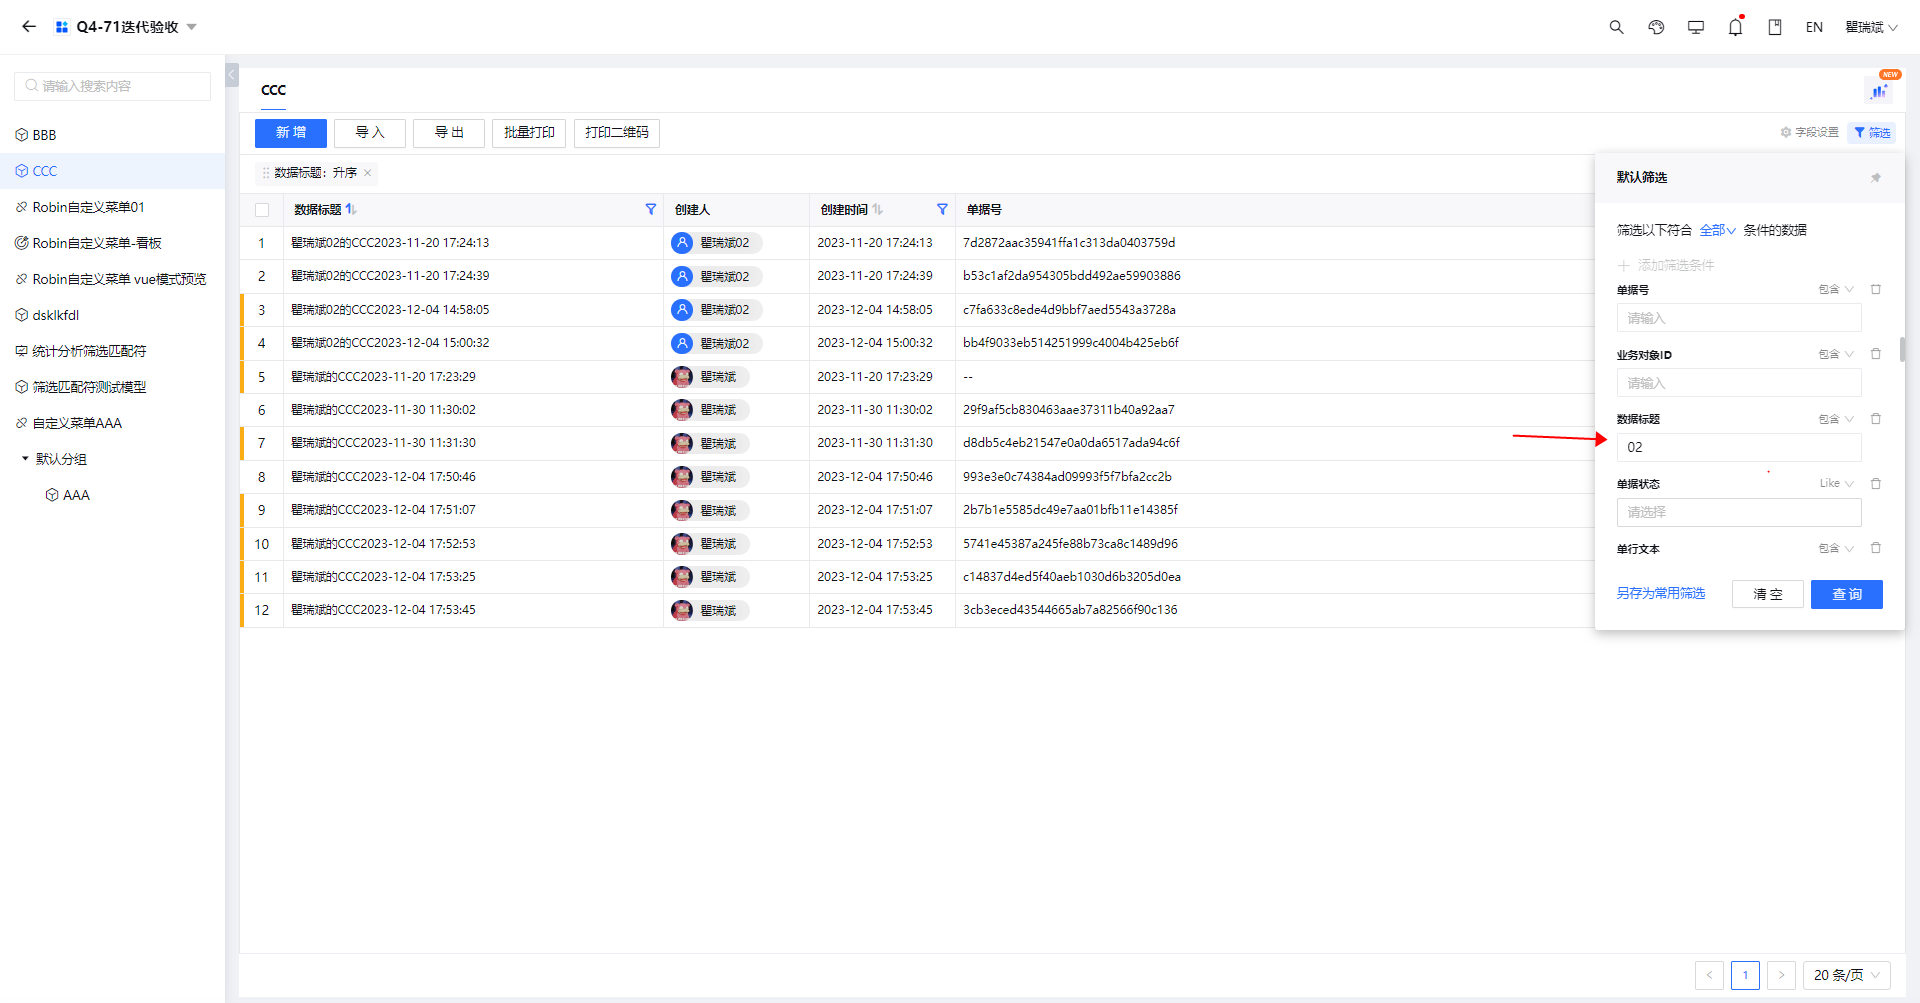
Task: Open 筛选匹配符测试模型 menu item
Action: pos(112,387)
